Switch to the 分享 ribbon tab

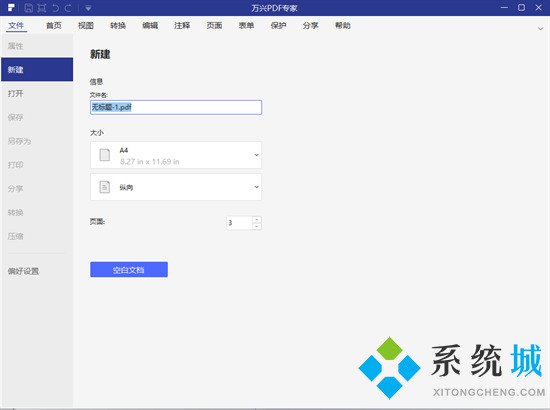tap(310, 26)
